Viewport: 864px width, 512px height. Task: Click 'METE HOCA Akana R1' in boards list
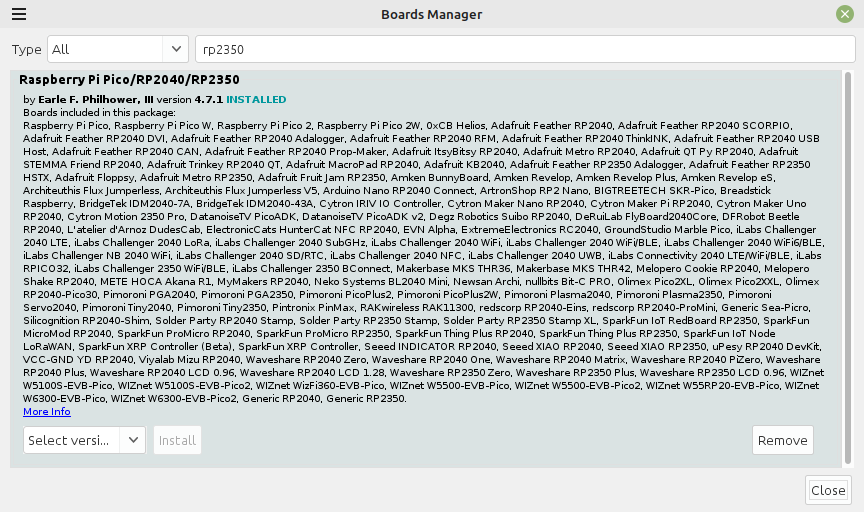coord(156,282)
